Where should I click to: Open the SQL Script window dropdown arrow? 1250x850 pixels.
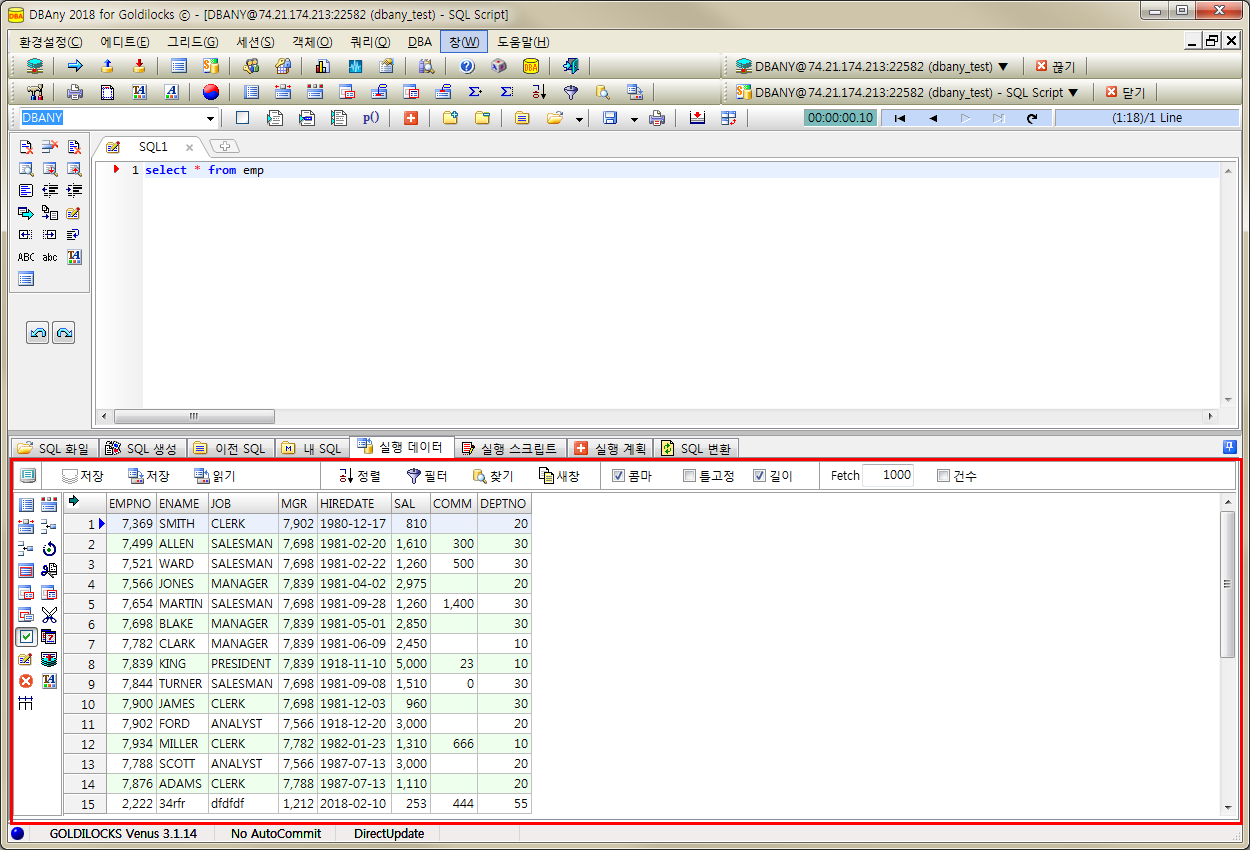[x=1073, y=92]
